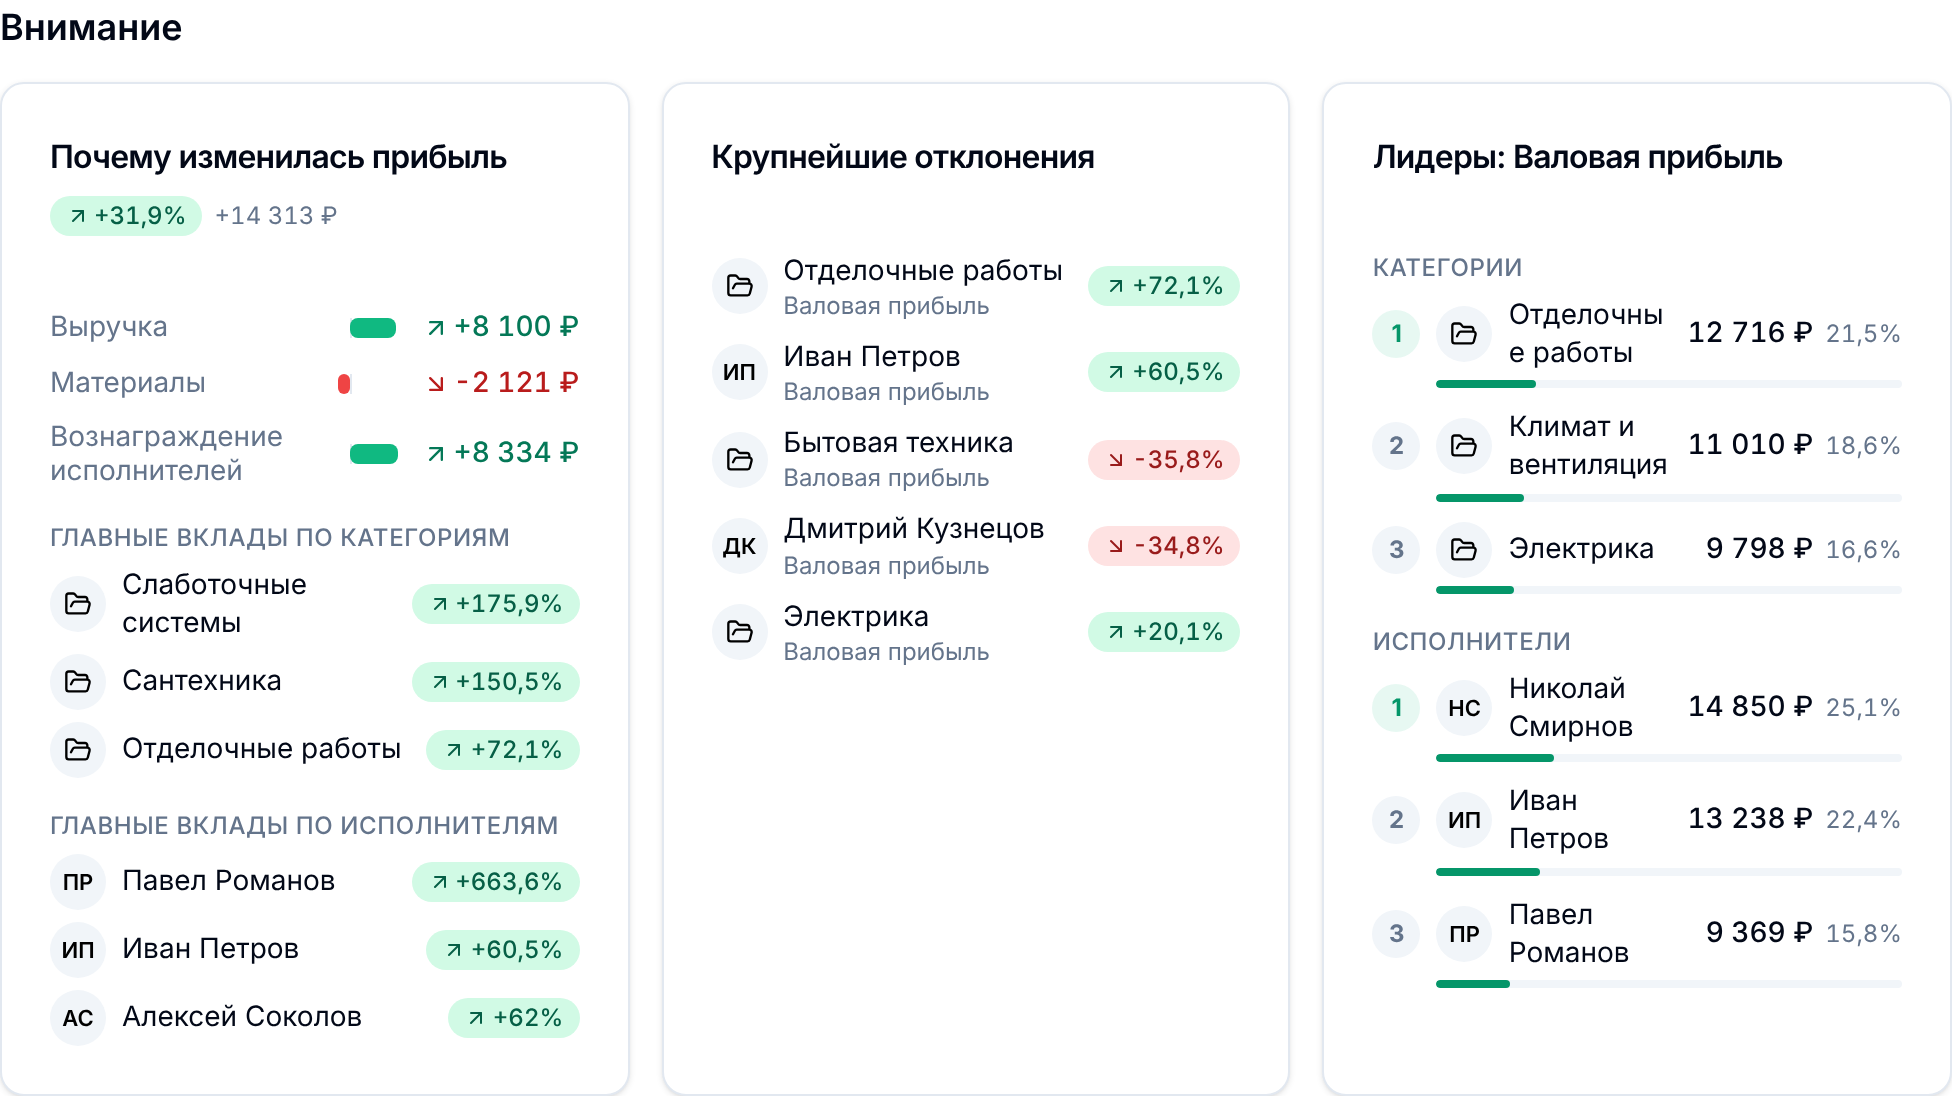Click the ПР avatar beside Павел Романов +663,6%
Screen dimensions: 1952x1096
click(78, 882)
